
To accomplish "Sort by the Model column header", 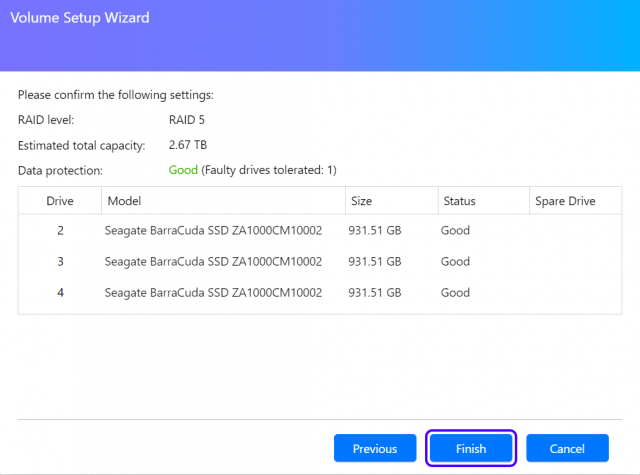I will [x=125, y=201].
